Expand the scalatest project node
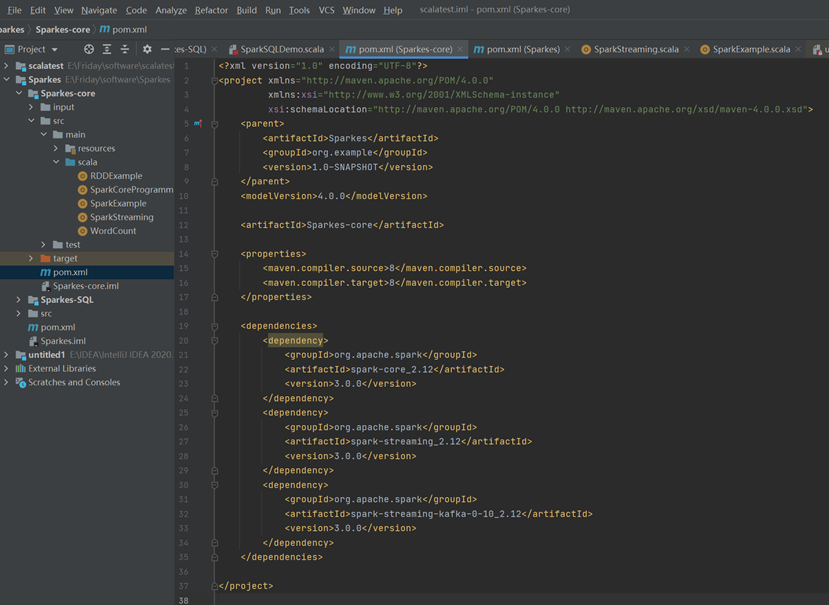 point(6,66)
